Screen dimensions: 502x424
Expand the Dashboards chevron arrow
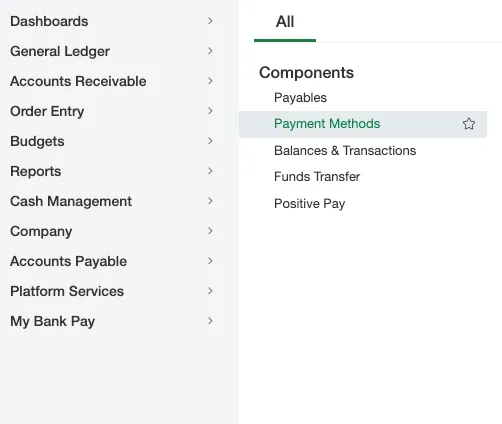pyautogui.click(x=210, y=21)
